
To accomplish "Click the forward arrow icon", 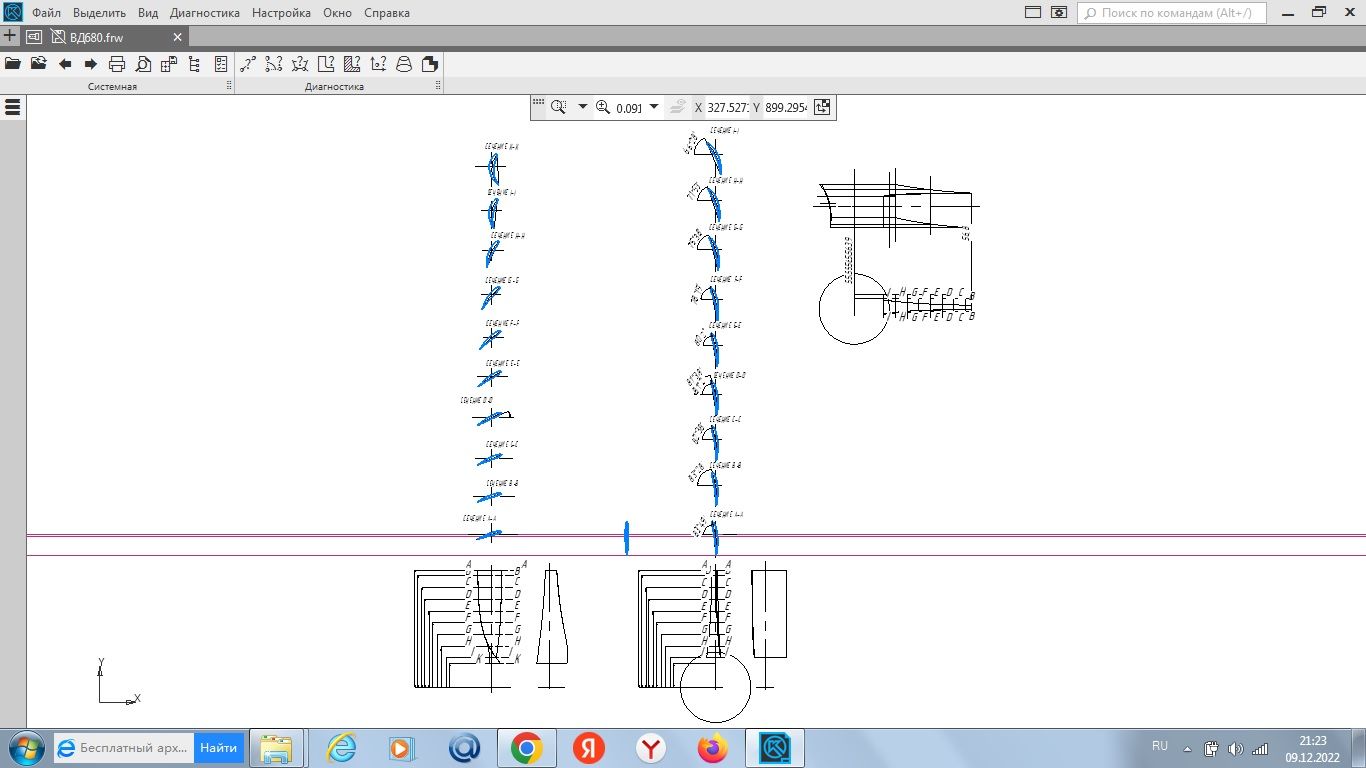I will tap(91, 64).
